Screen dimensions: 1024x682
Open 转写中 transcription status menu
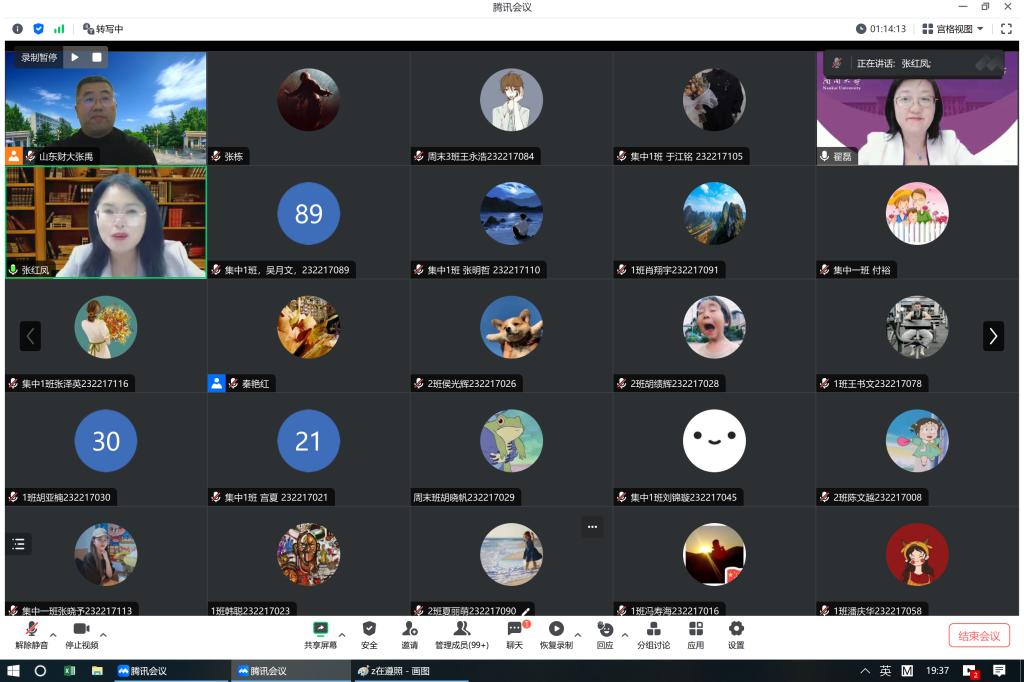tap(103, 29)
